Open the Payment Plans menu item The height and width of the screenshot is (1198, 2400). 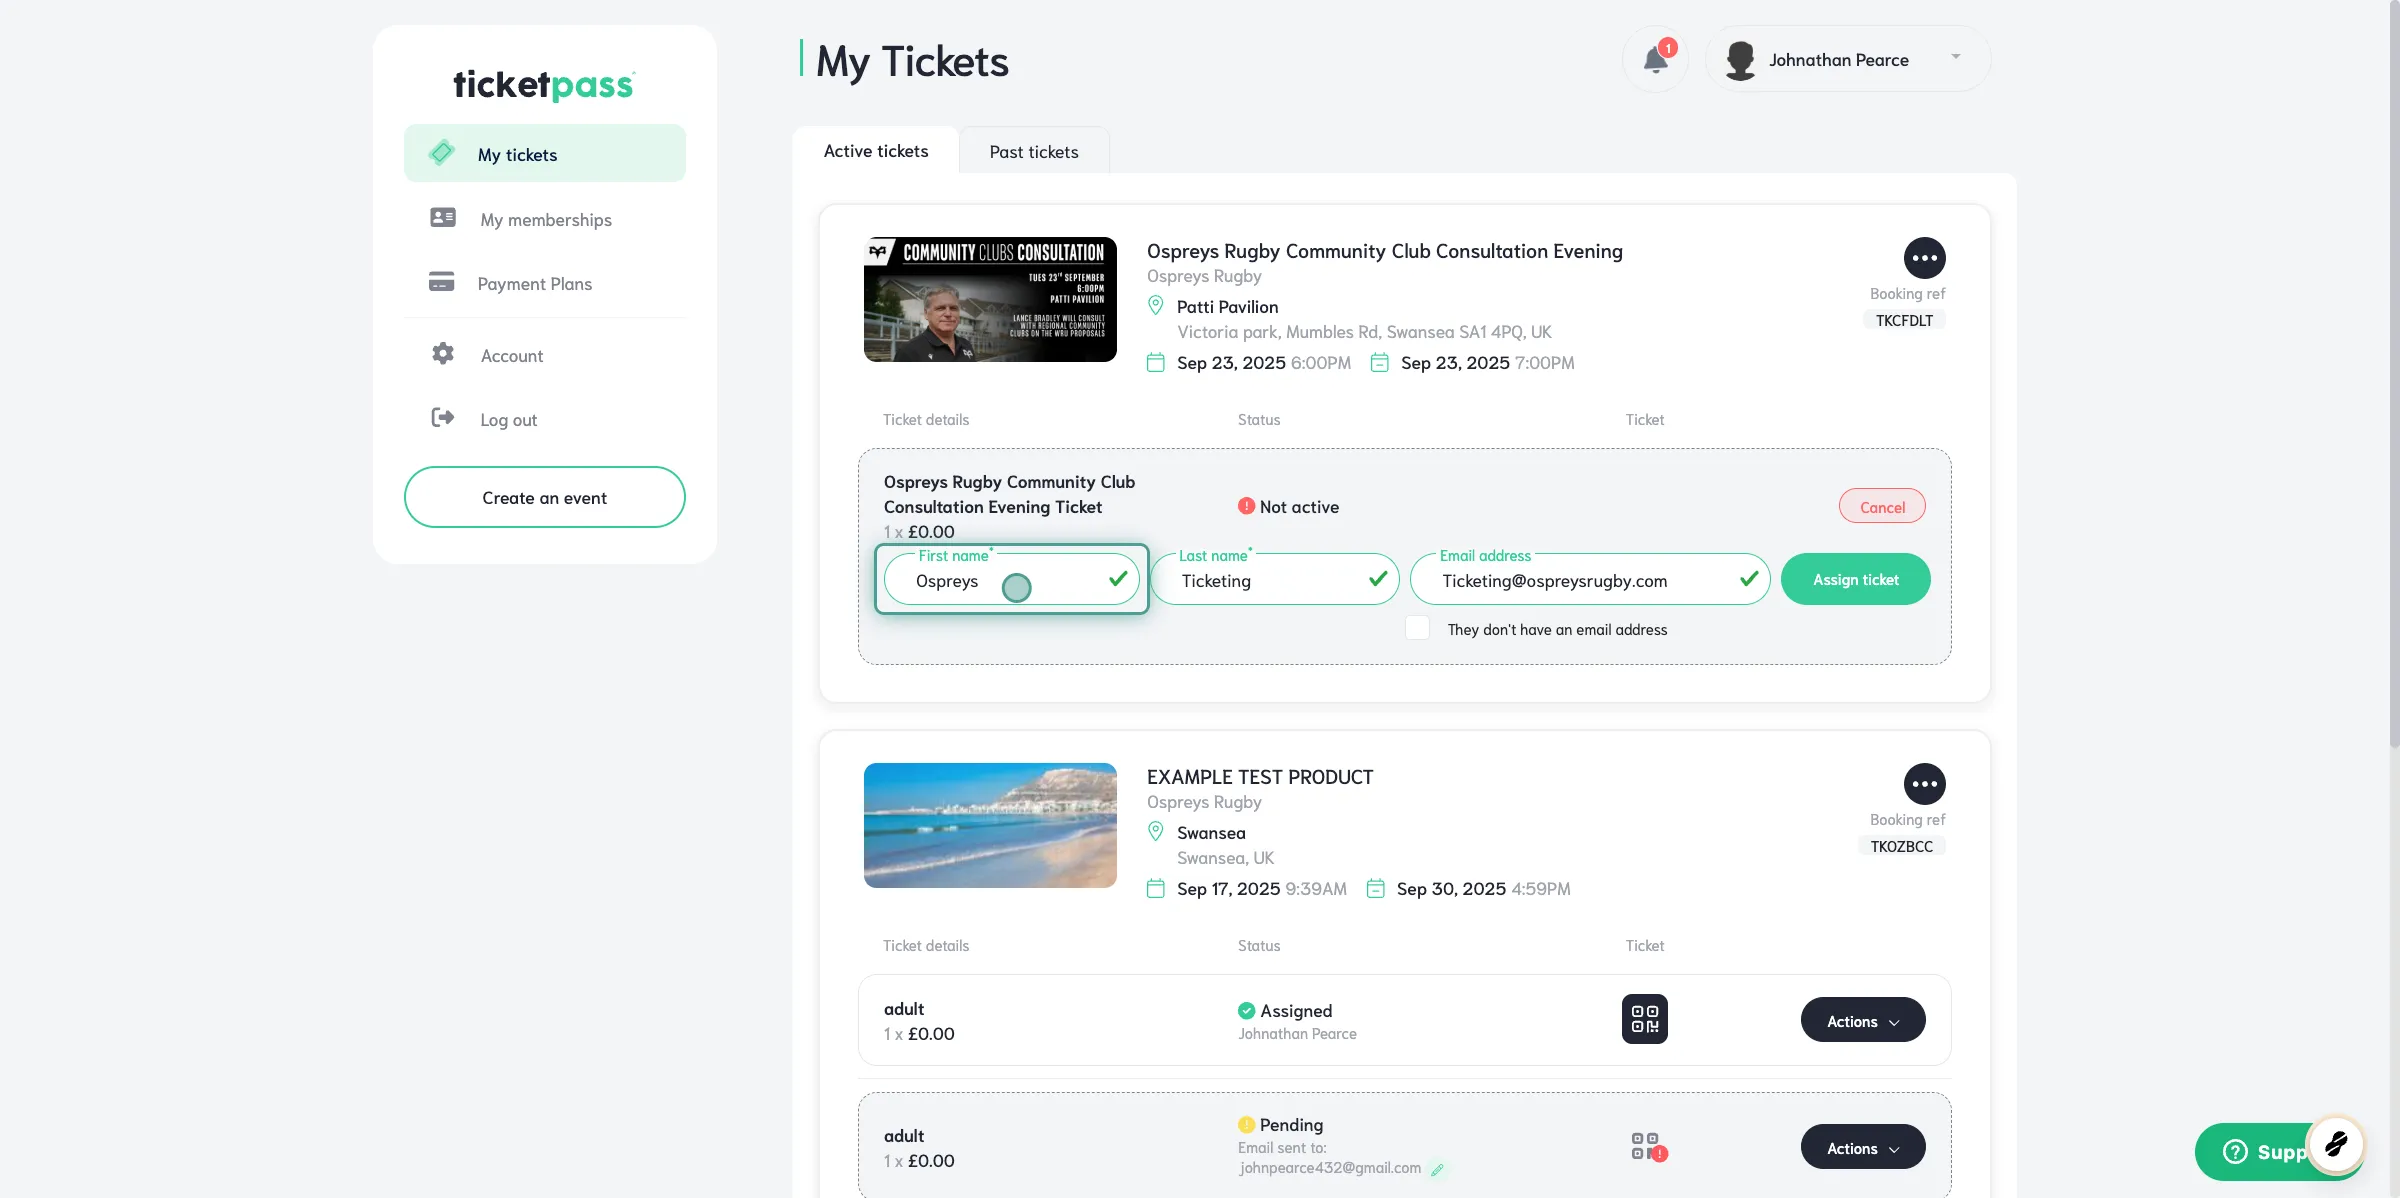[545, 283]
